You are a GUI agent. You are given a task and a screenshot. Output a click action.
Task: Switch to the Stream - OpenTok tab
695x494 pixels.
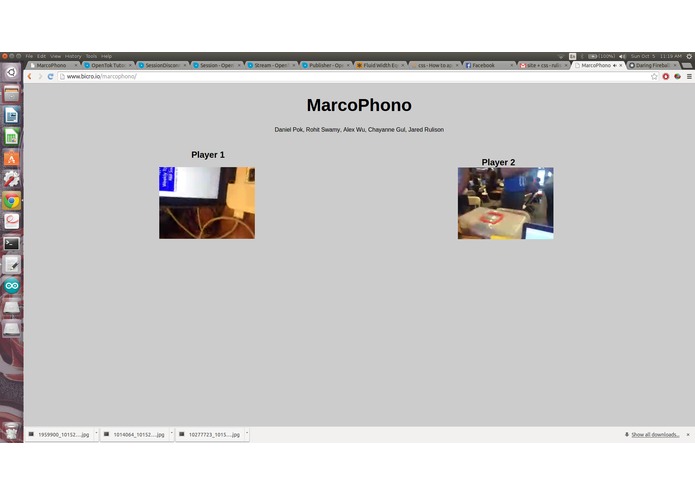tap(271, 65)
